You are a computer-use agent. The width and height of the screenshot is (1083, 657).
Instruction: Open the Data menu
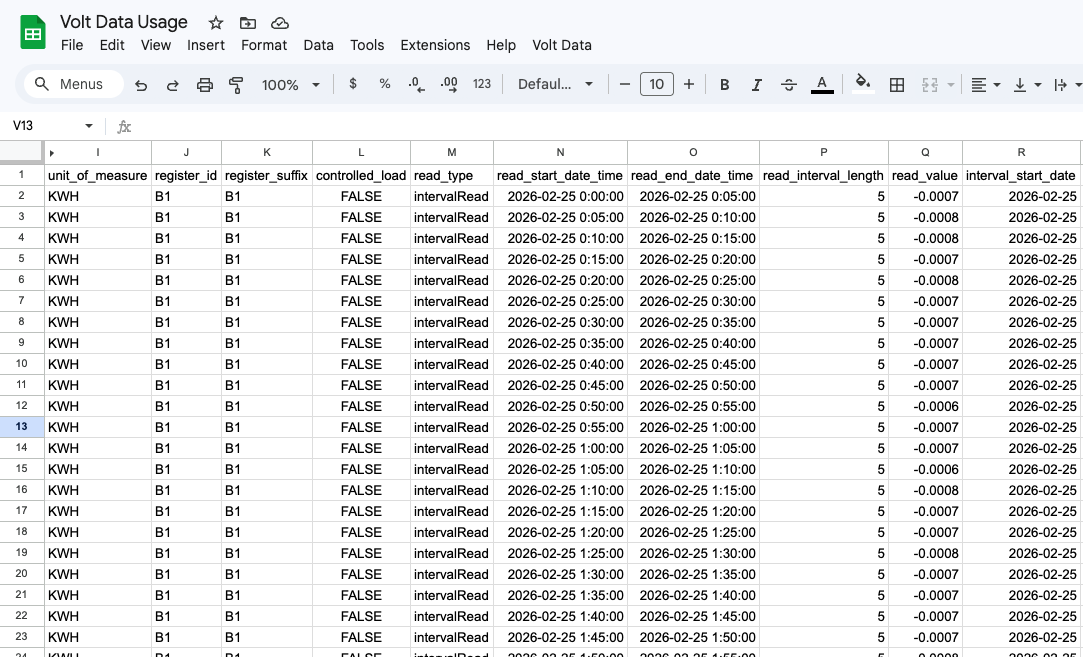318,45
